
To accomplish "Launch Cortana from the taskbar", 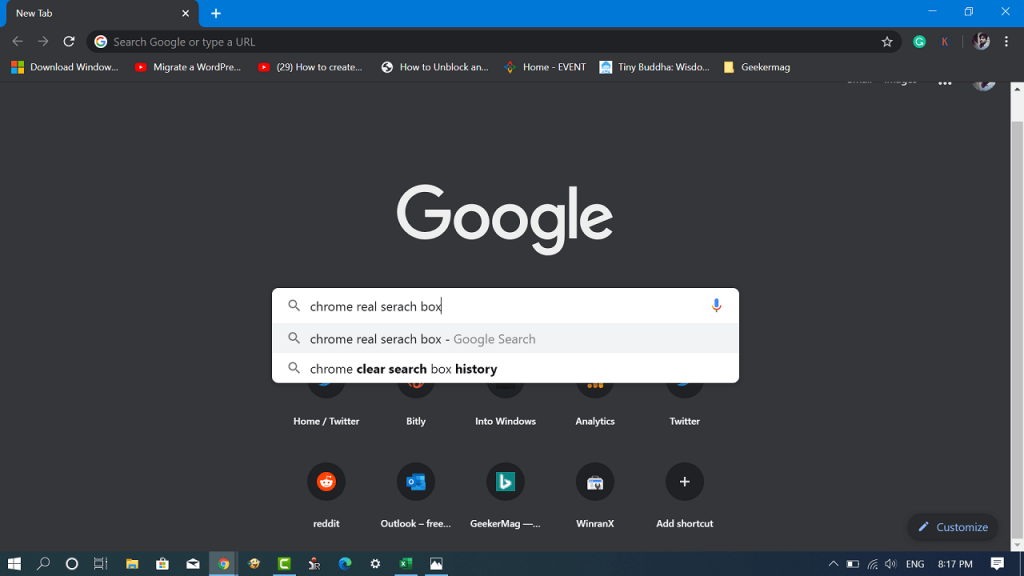I will (72, 564).
